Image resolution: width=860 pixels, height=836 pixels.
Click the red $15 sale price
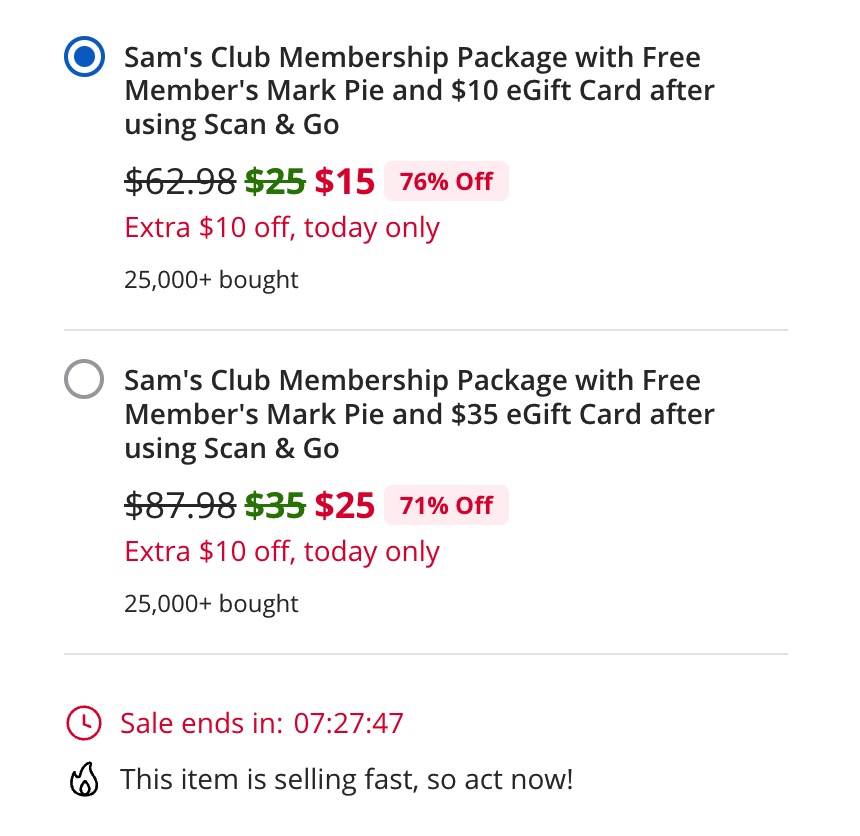coord(345,181)
